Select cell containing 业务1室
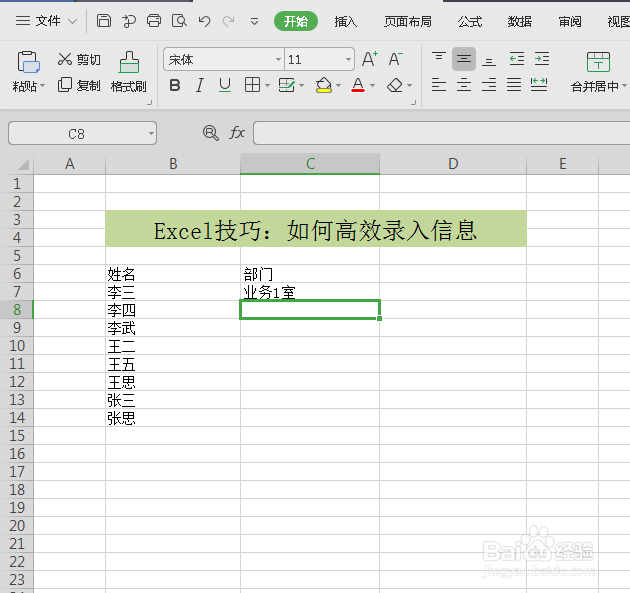The height and width of the screenshot is (593, 630). 310,292
